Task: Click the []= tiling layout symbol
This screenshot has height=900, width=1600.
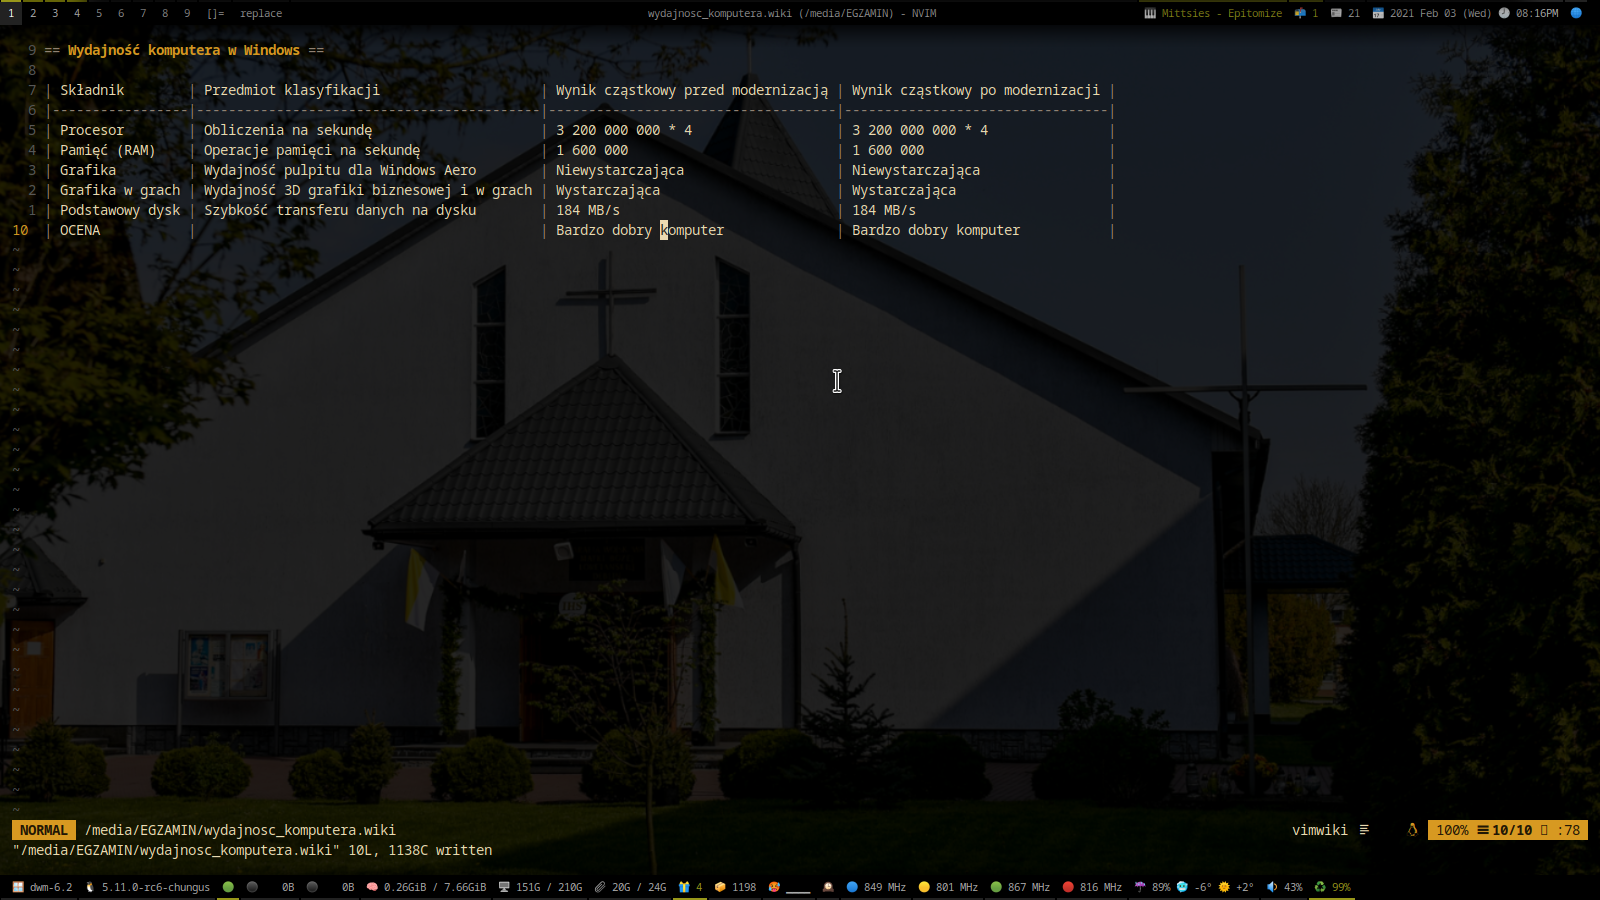Action: (216, 13)
